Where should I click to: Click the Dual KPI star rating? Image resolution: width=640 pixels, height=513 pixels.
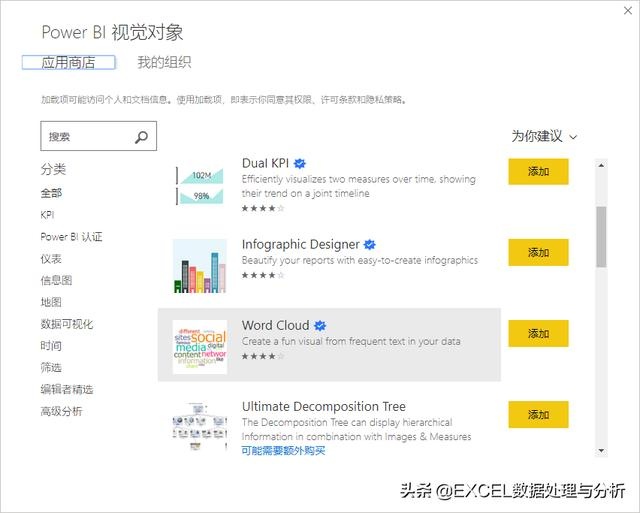pos(263,209)
